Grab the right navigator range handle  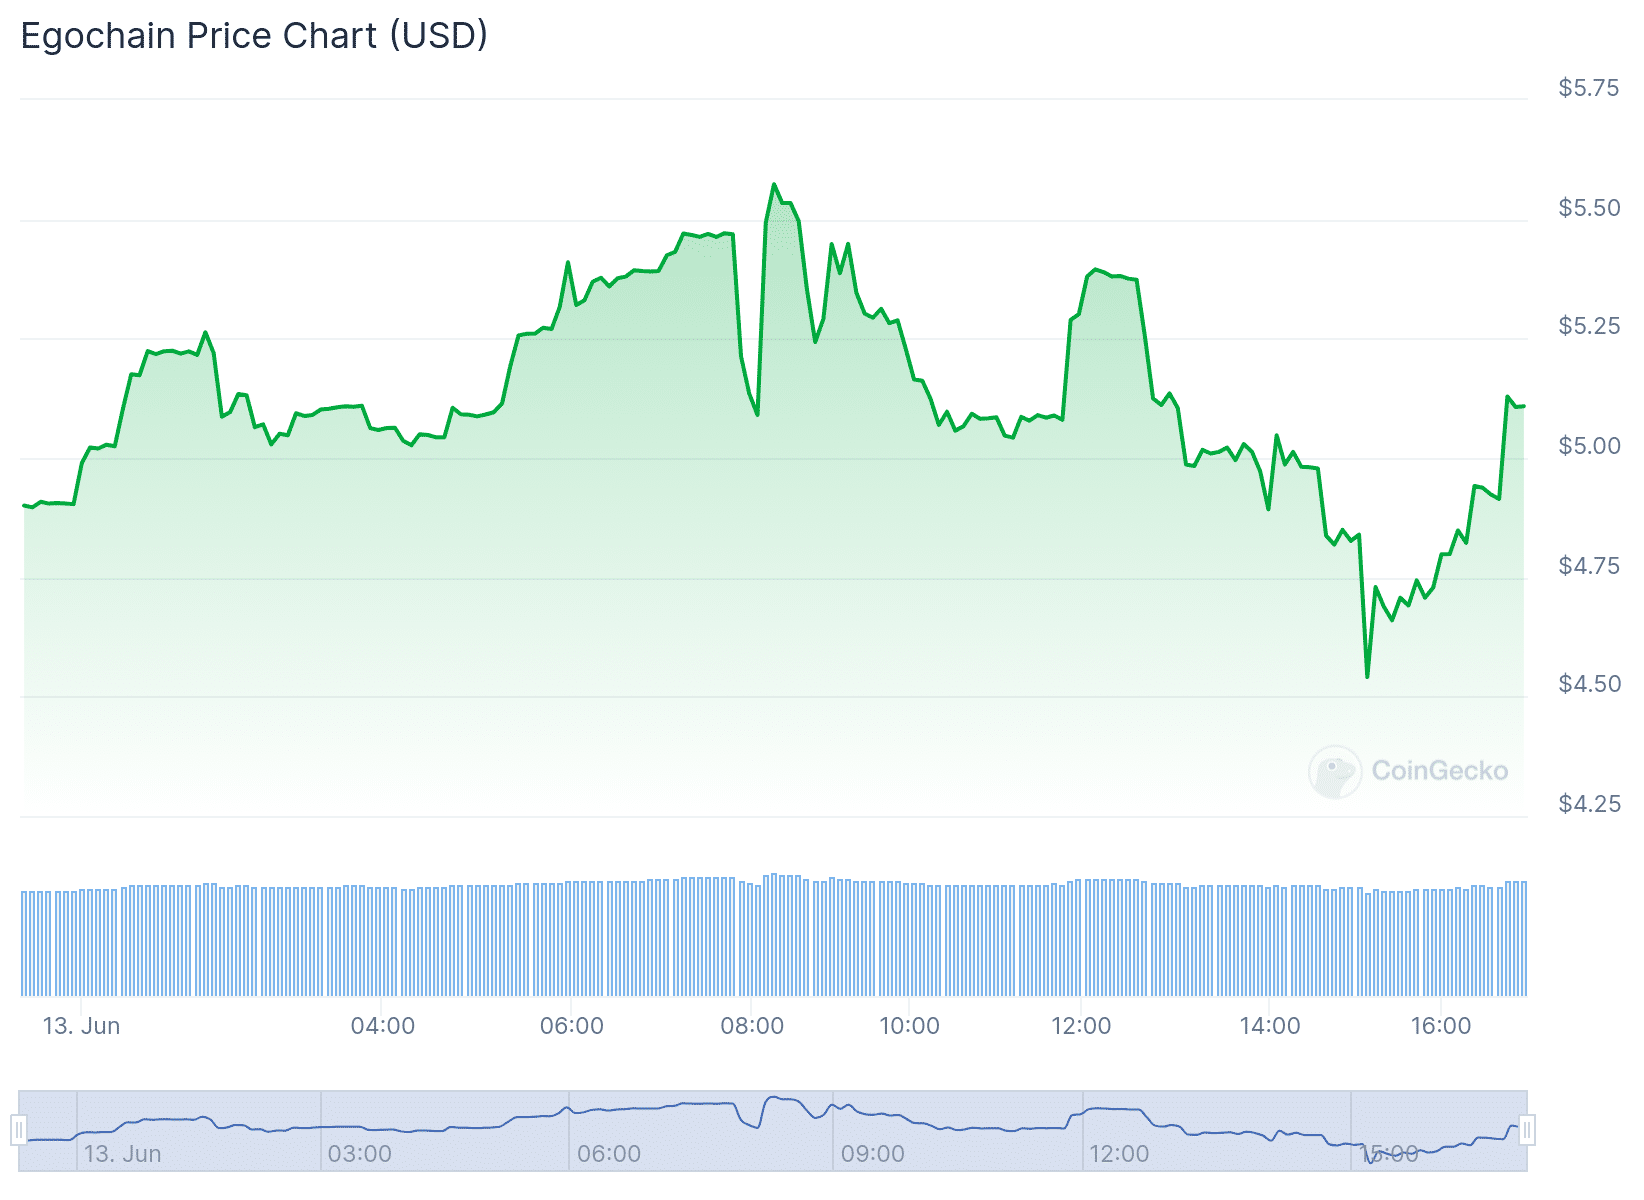(1527, 1131)
